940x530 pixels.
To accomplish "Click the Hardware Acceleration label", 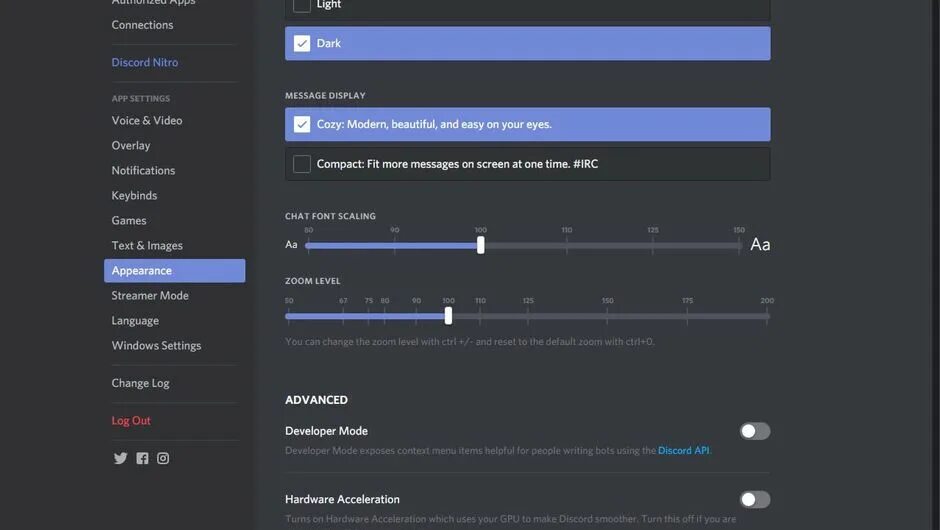I will (342, 499).
